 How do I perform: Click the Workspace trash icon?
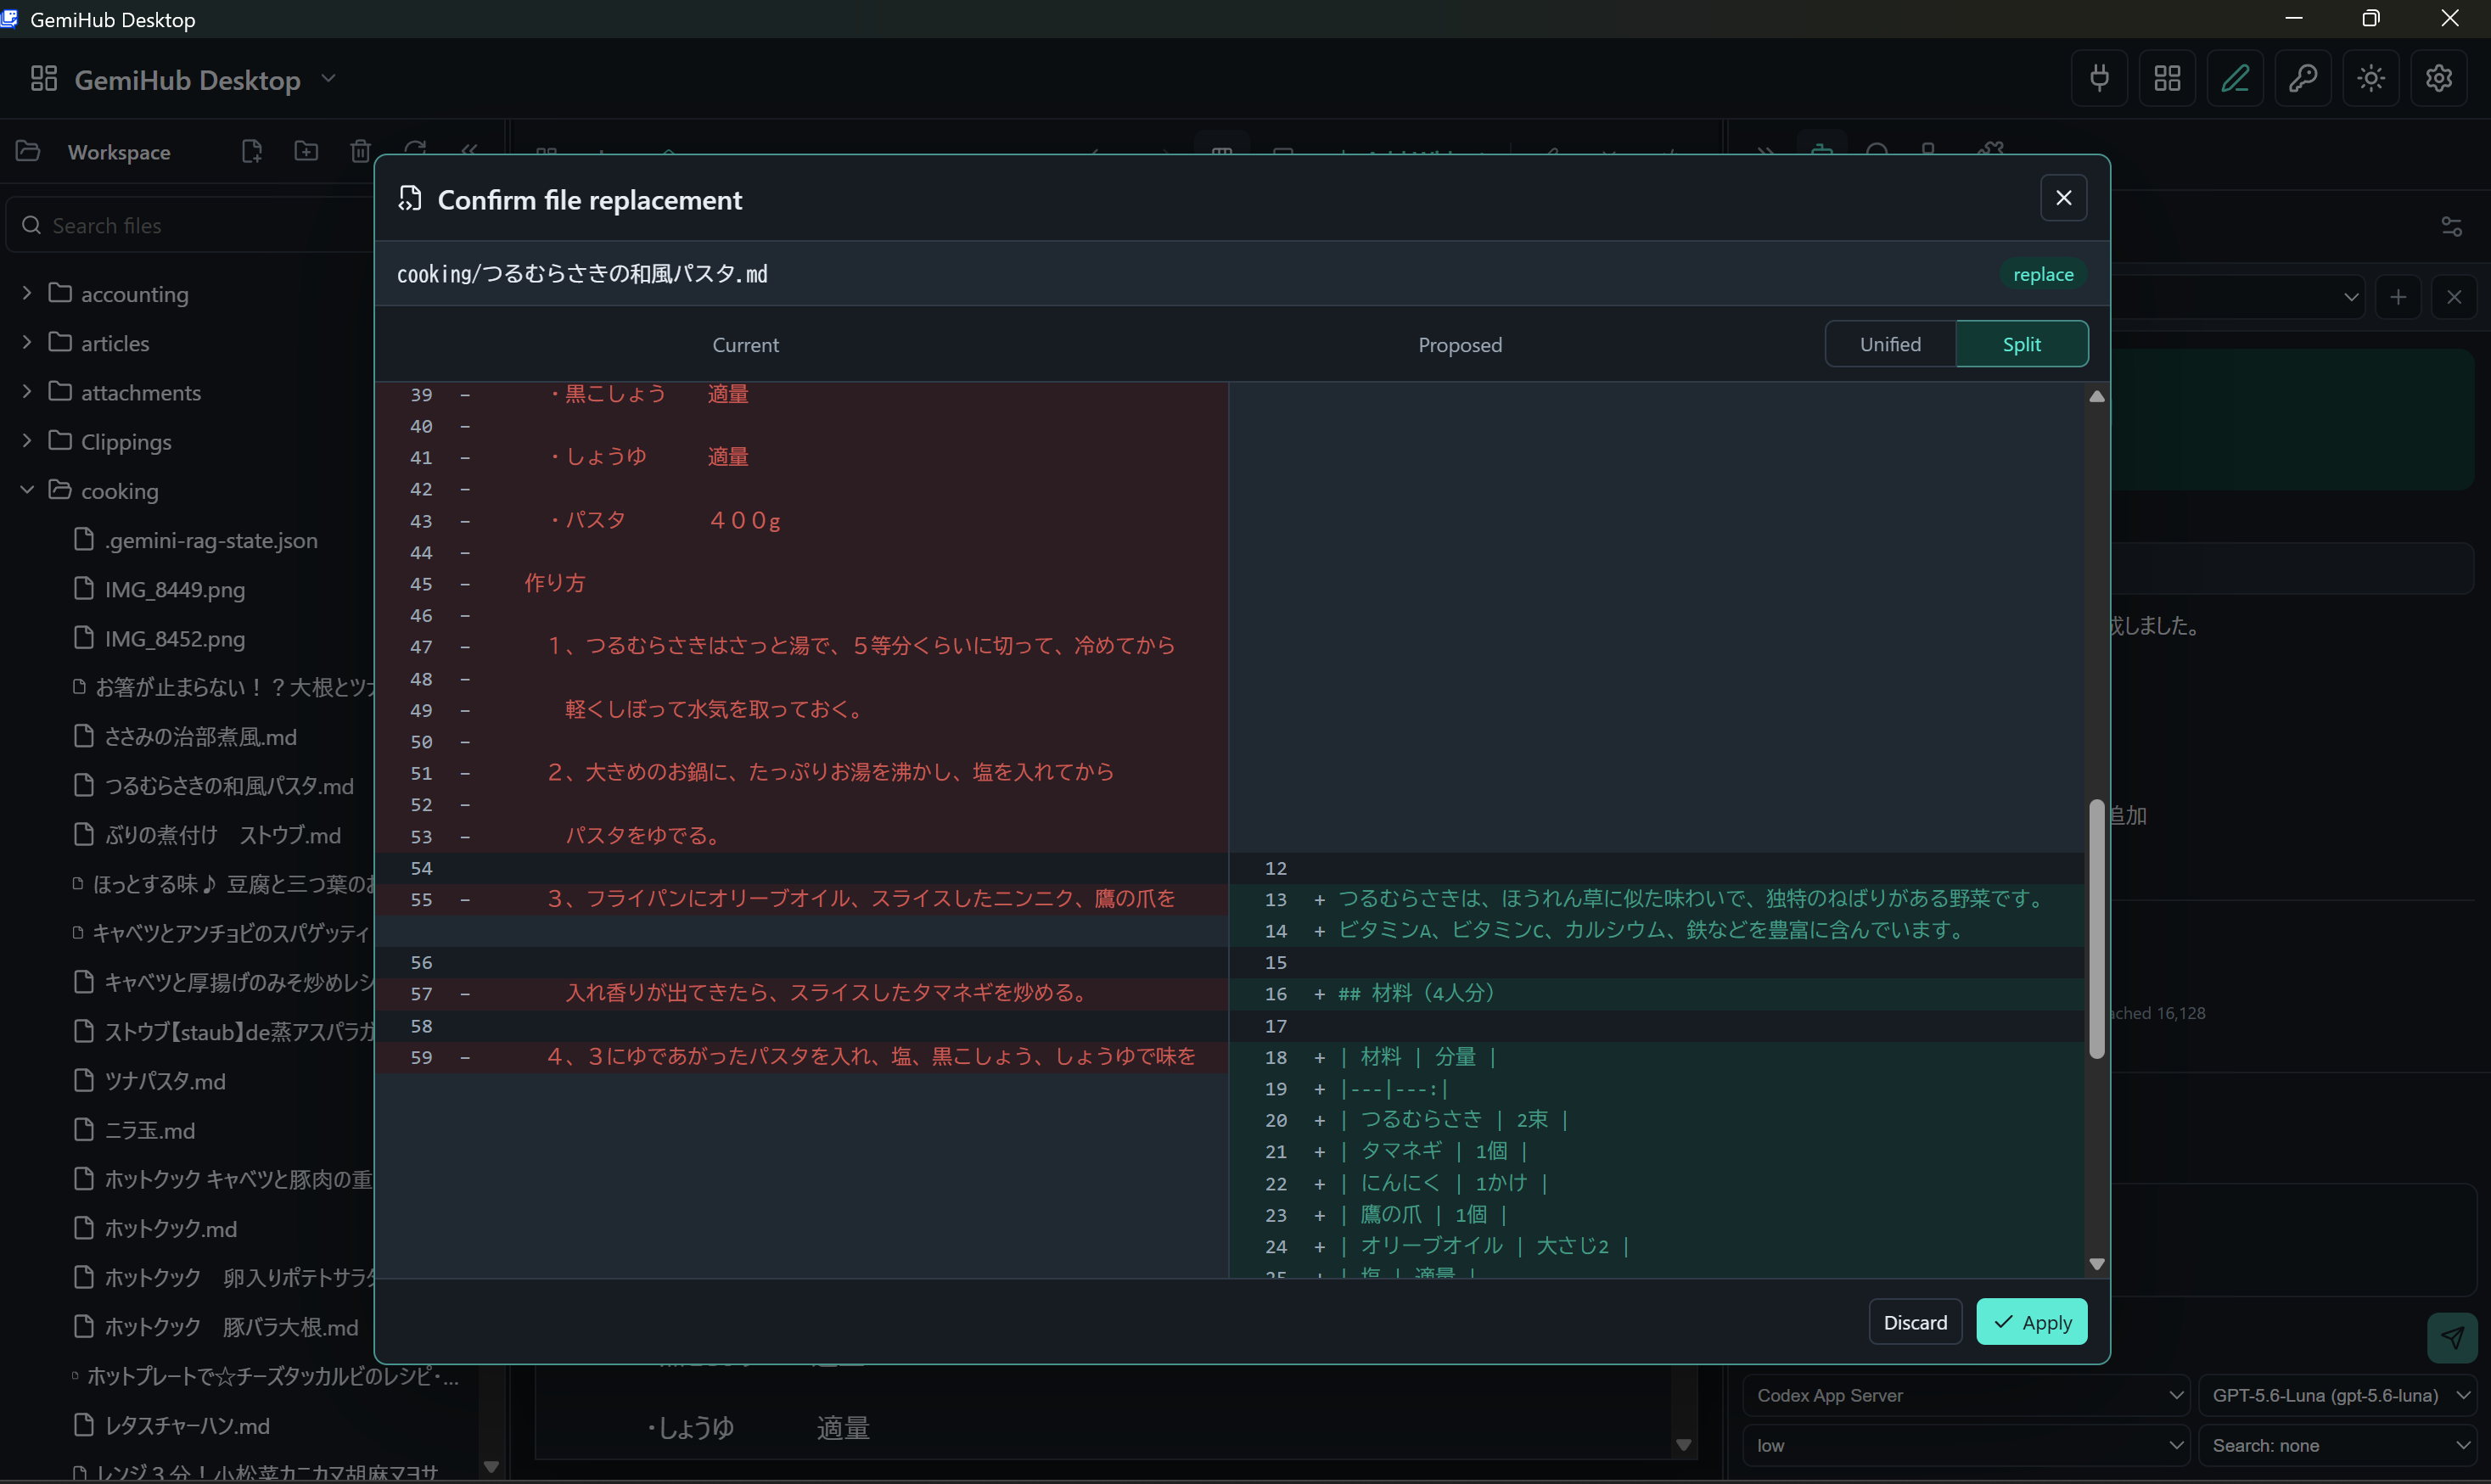361,151
